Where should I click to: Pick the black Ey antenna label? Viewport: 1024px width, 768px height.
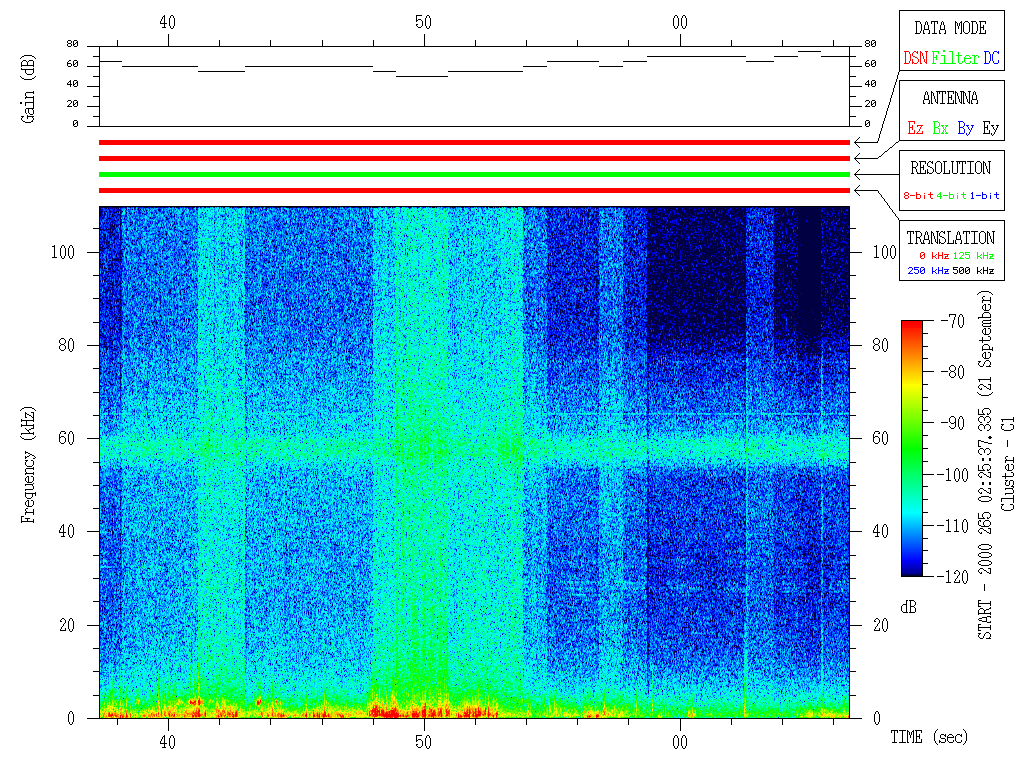pyautogui.click(x=990, y=129)
